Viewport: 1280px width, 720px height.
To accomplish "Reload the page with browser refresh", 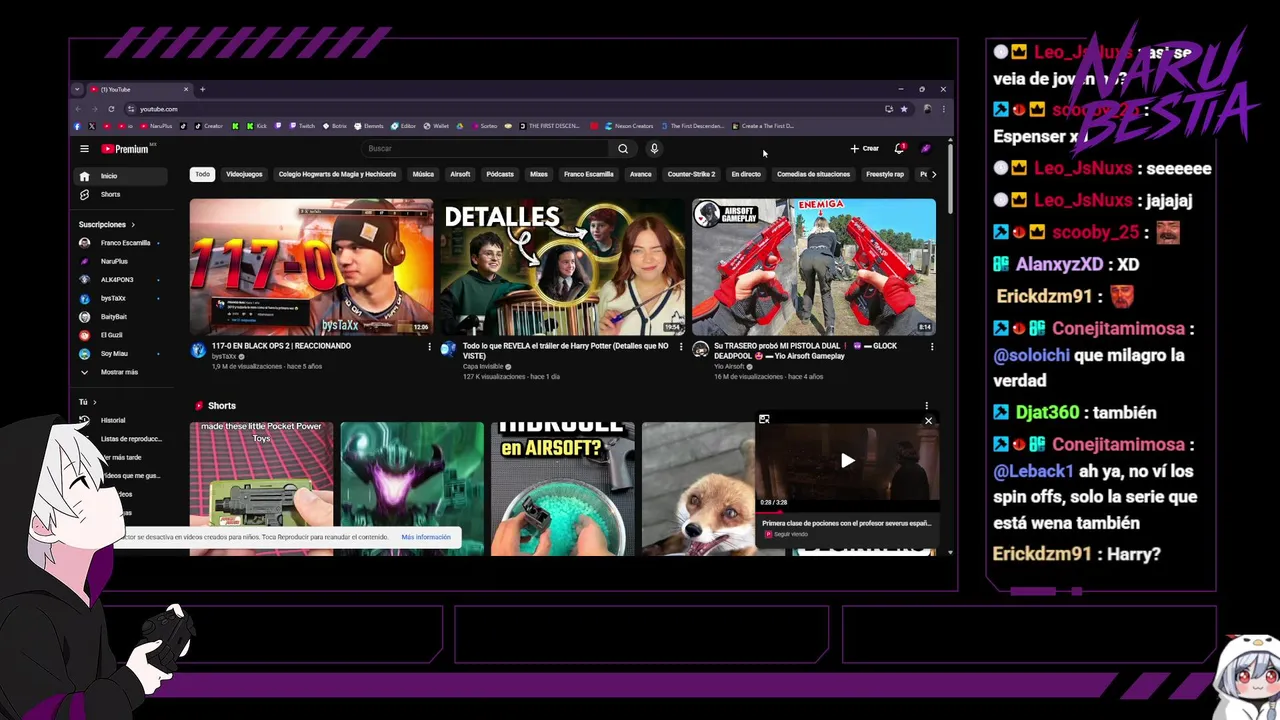I will 111,109.
